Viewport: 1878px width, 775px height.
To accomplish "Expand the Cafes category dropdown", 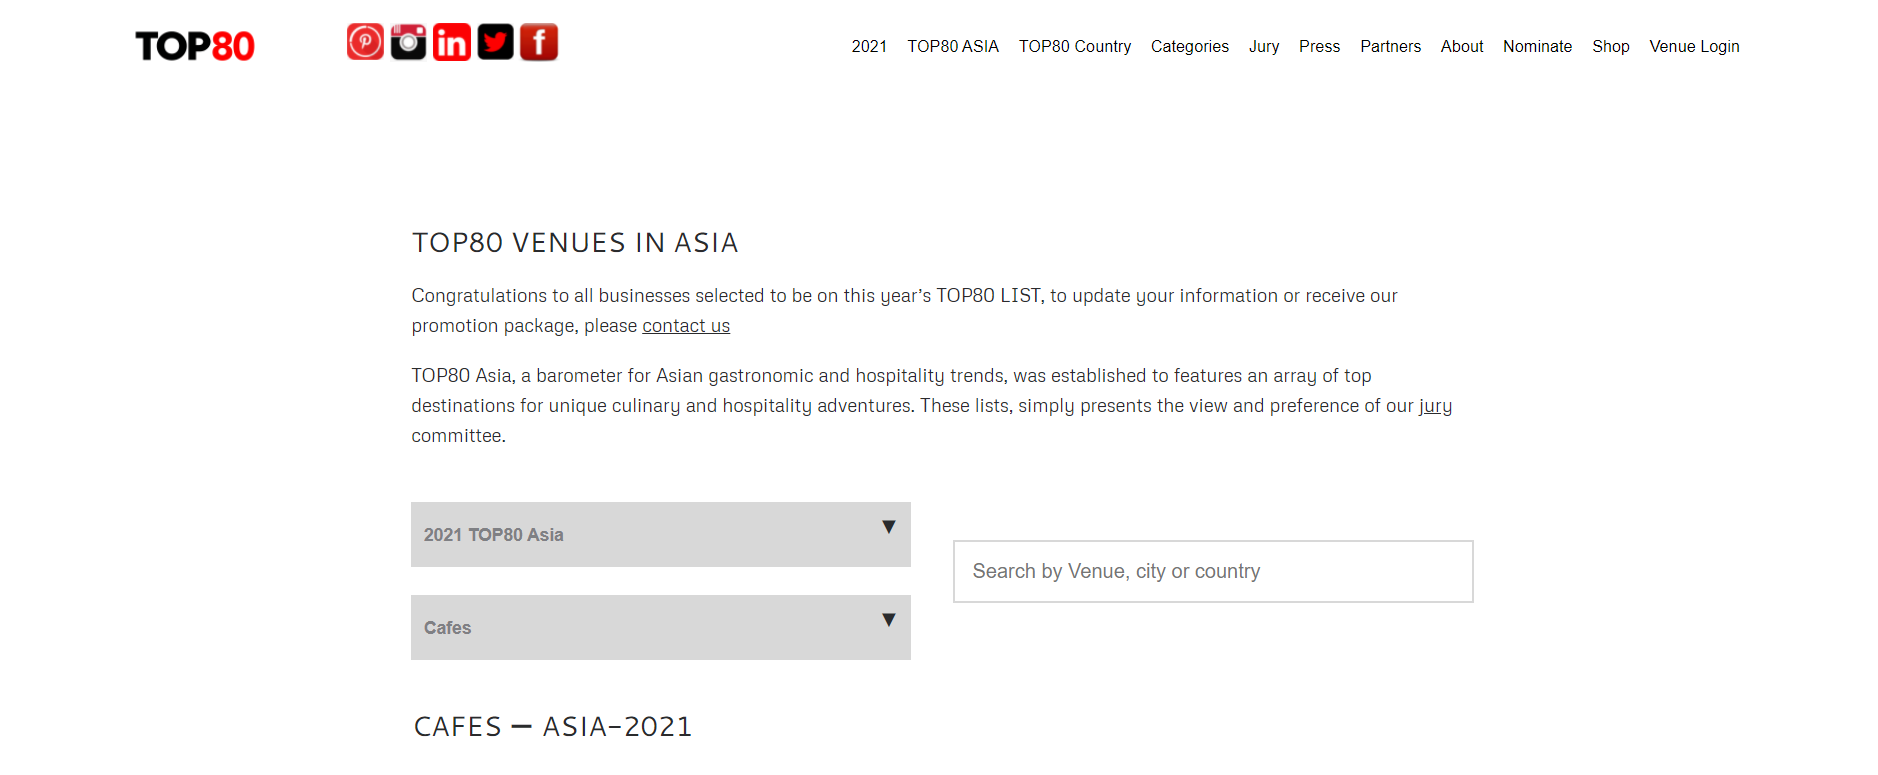I will click(660, 627).
